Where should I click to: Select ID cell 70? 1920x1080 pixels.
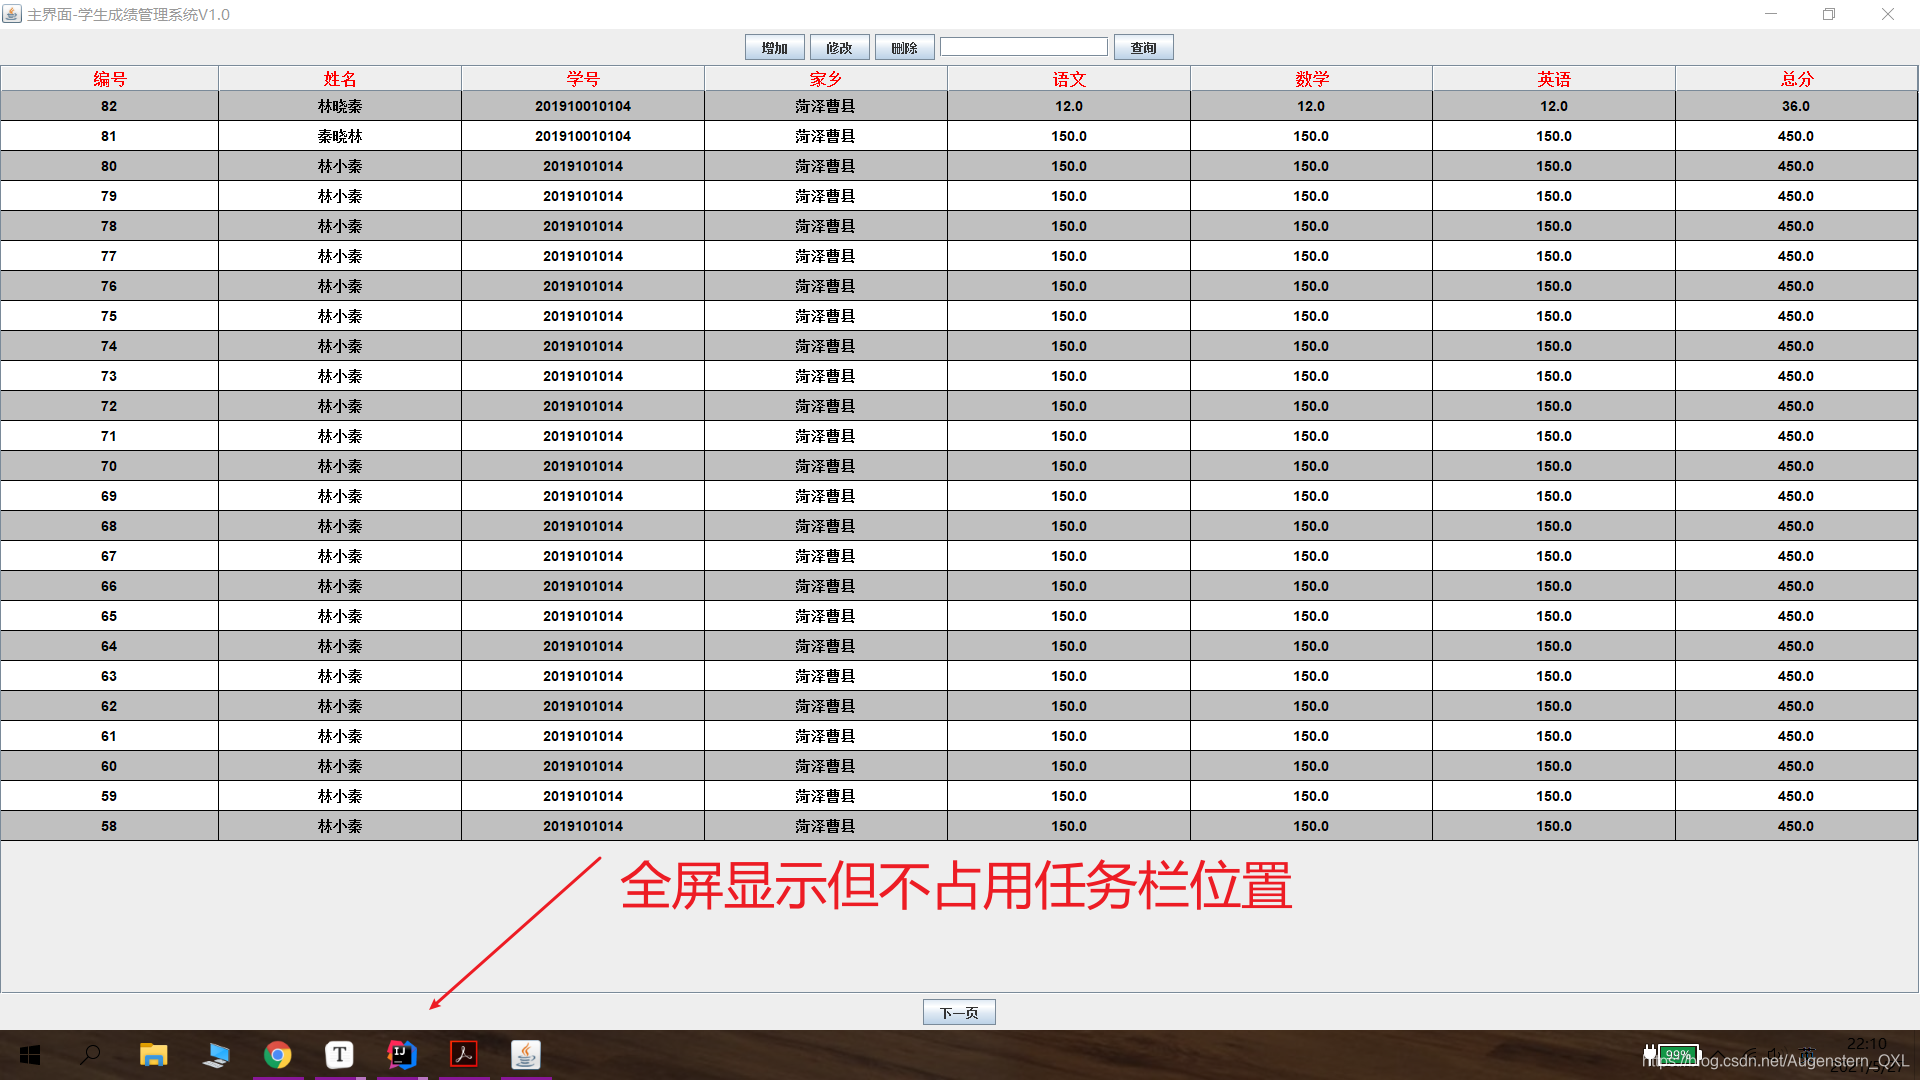coord(109,466)
